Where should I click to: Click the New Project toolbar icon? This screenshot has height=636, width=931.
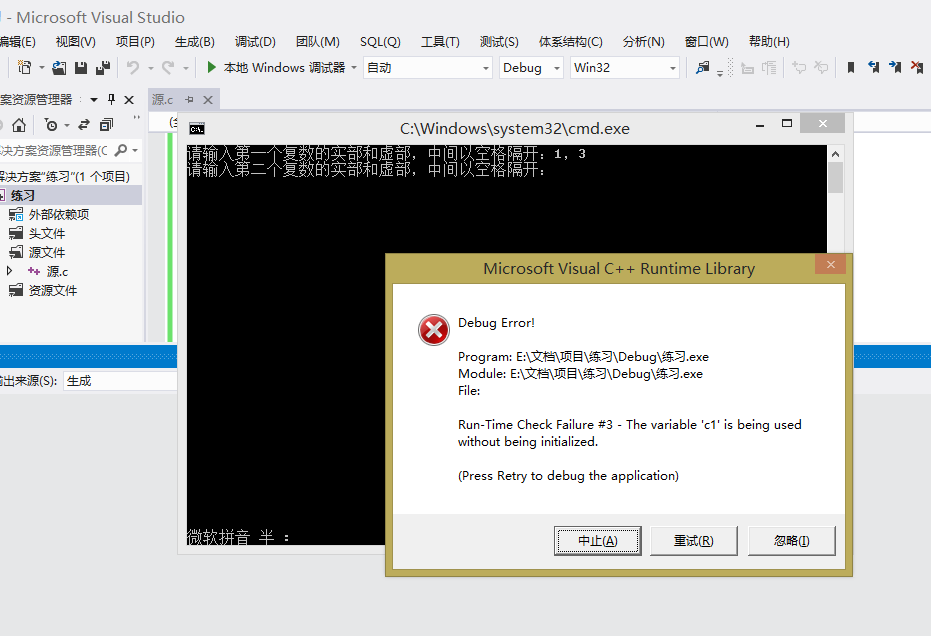(24, 68)
